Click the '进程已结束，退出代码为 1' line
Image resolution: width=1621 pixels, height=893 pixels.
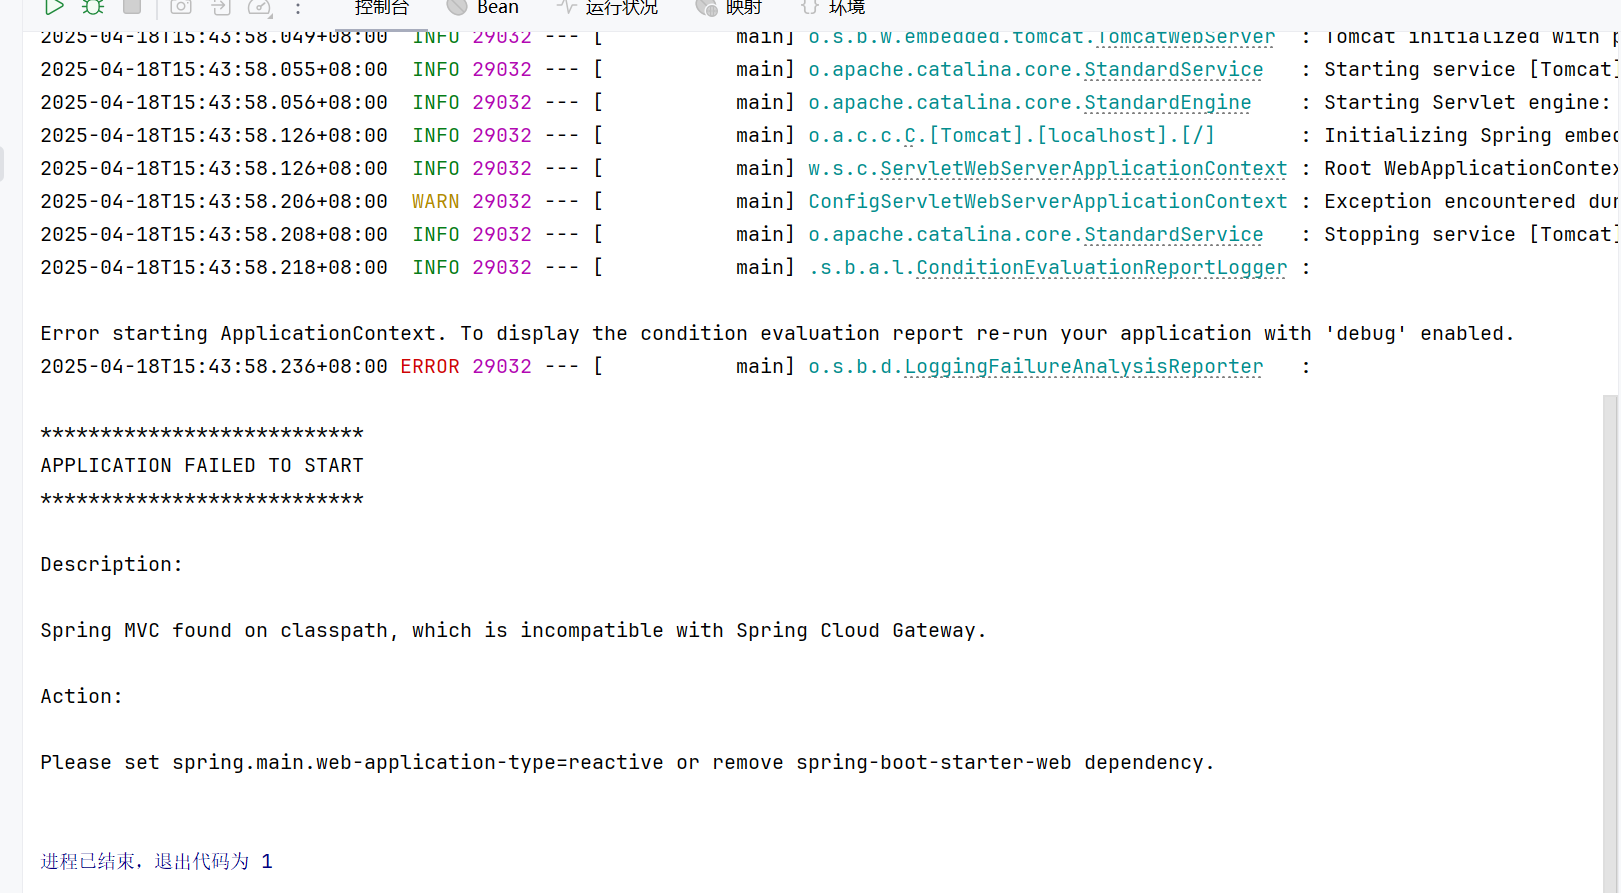[x=157, y=862]
